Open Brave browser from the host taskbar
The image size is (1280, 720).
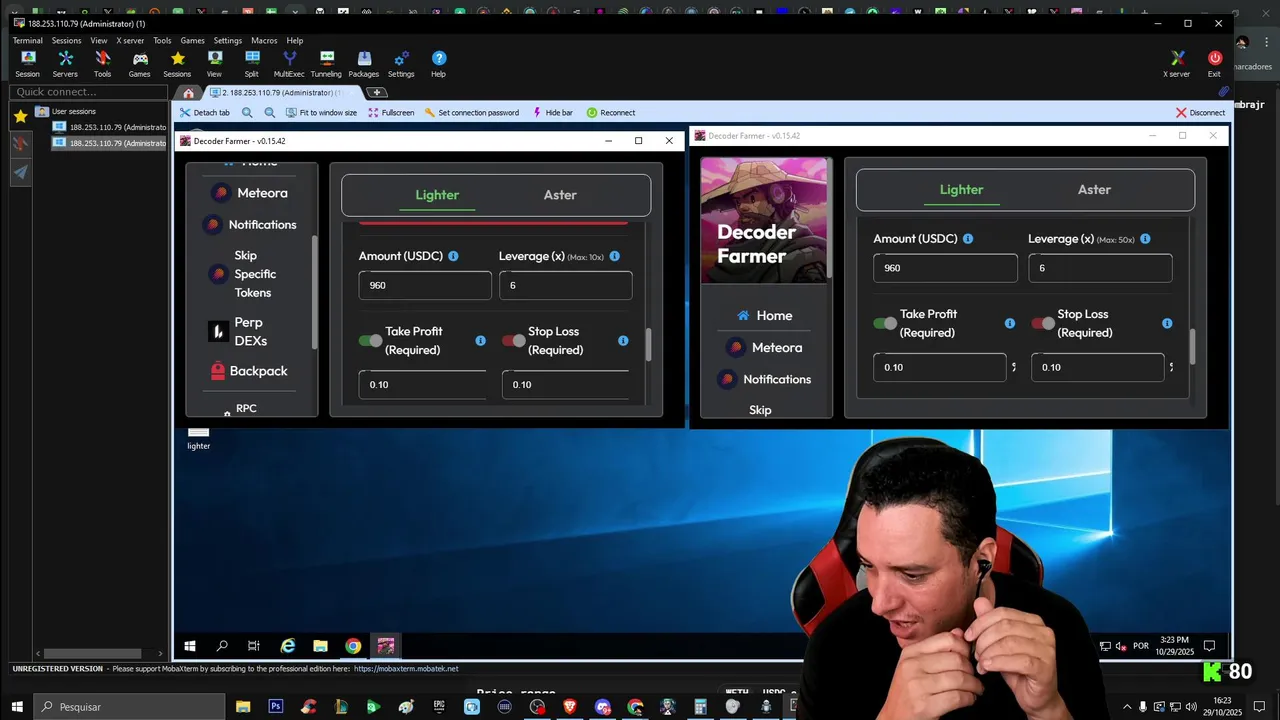tap(570, 706)
